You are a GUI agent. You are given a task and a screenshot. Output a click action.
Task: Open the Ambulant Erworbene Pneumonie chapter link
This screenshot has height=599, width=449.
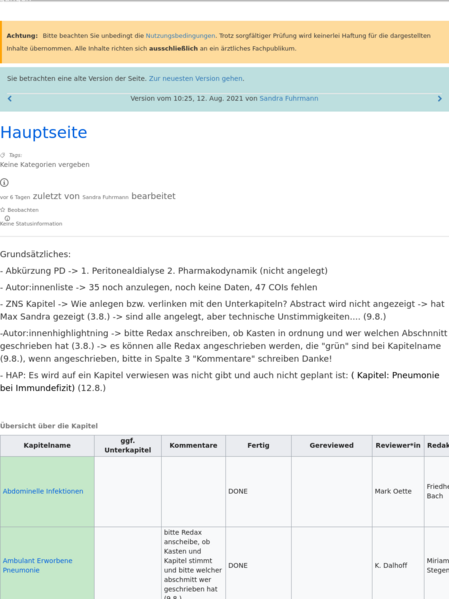[37, 565]
